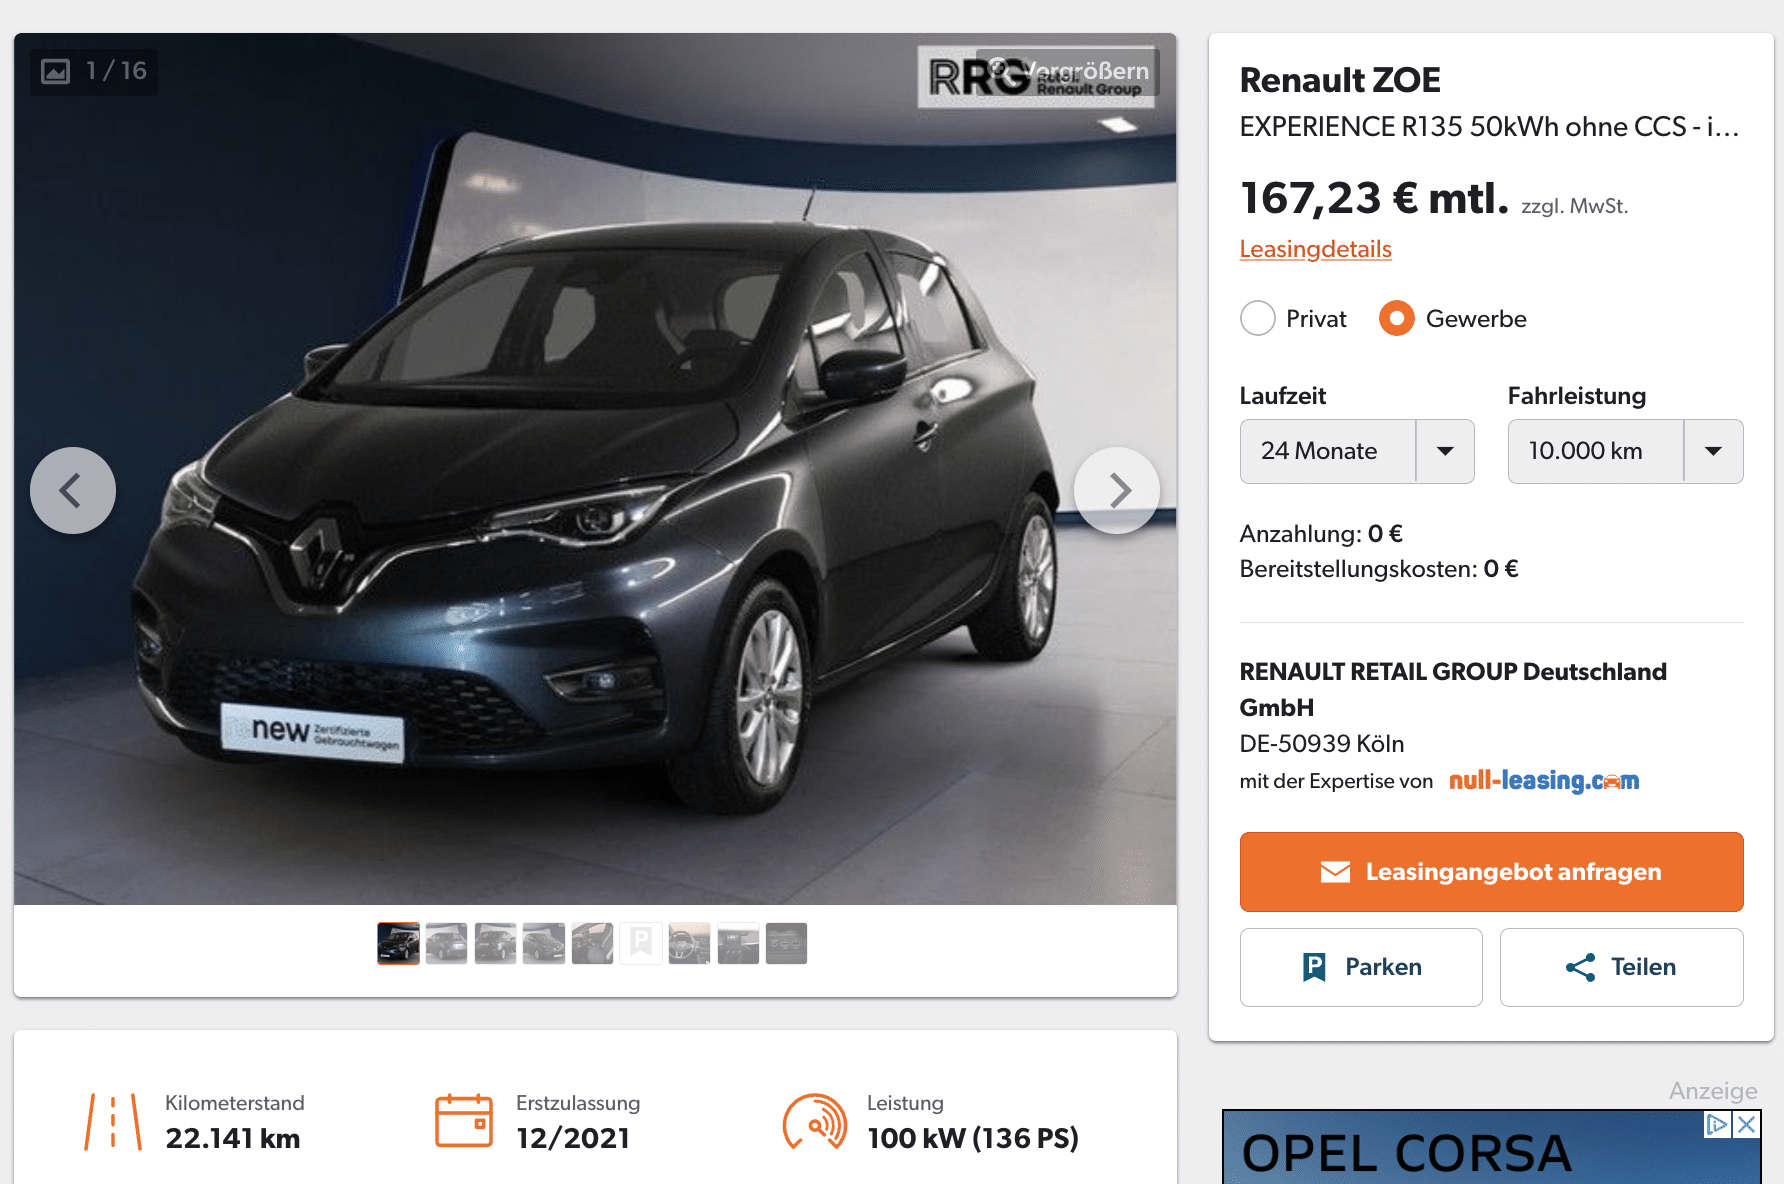This screenshot has width=1784, height=1184.
Task: Click Leasingangebot anfragen button
Action: tap(1491, 872)
